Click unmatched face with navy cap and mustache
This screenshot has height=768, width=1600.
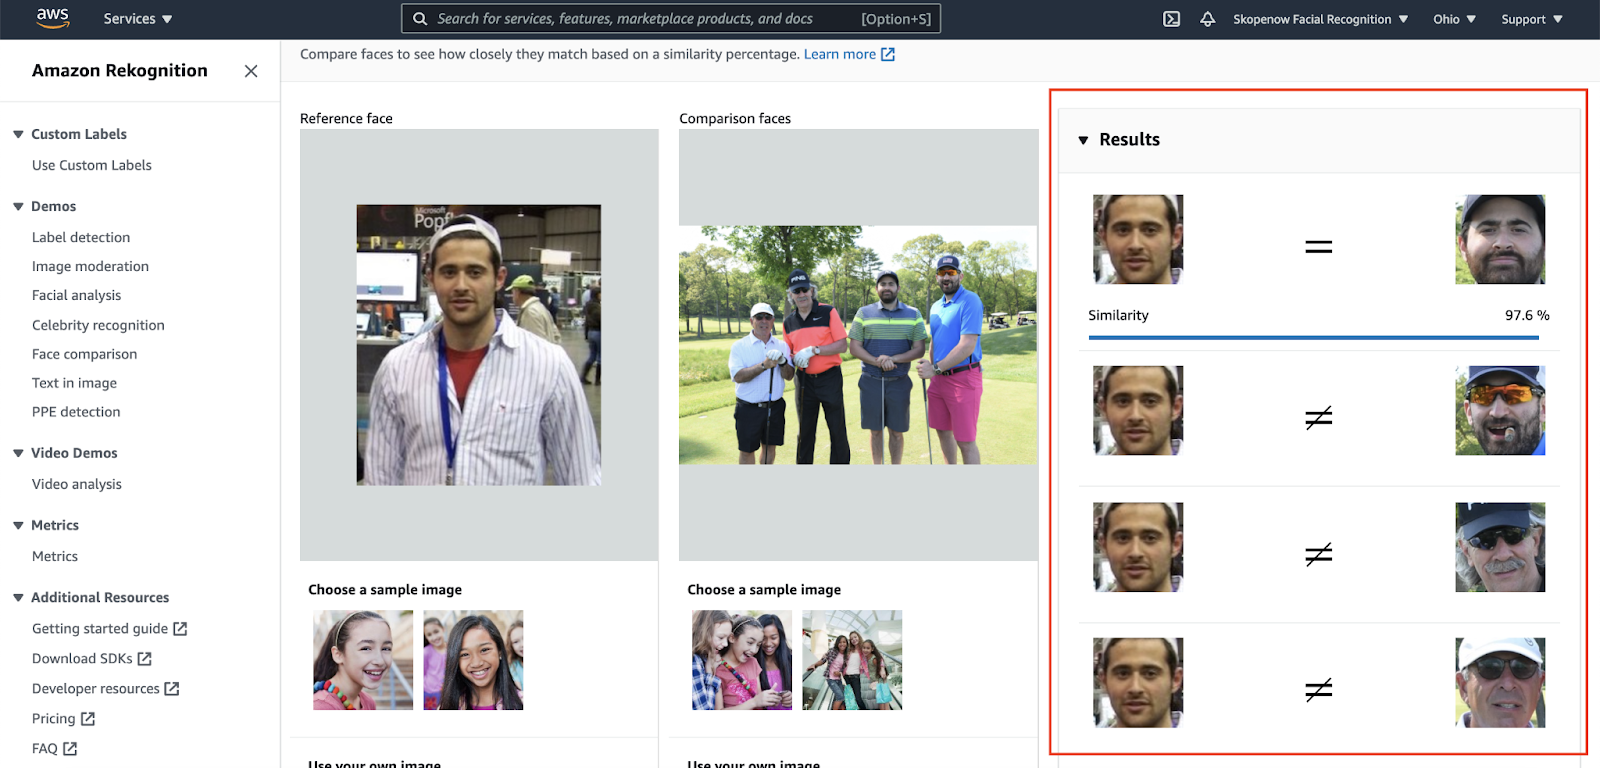pyautogui.click(x=1500, y=547)
